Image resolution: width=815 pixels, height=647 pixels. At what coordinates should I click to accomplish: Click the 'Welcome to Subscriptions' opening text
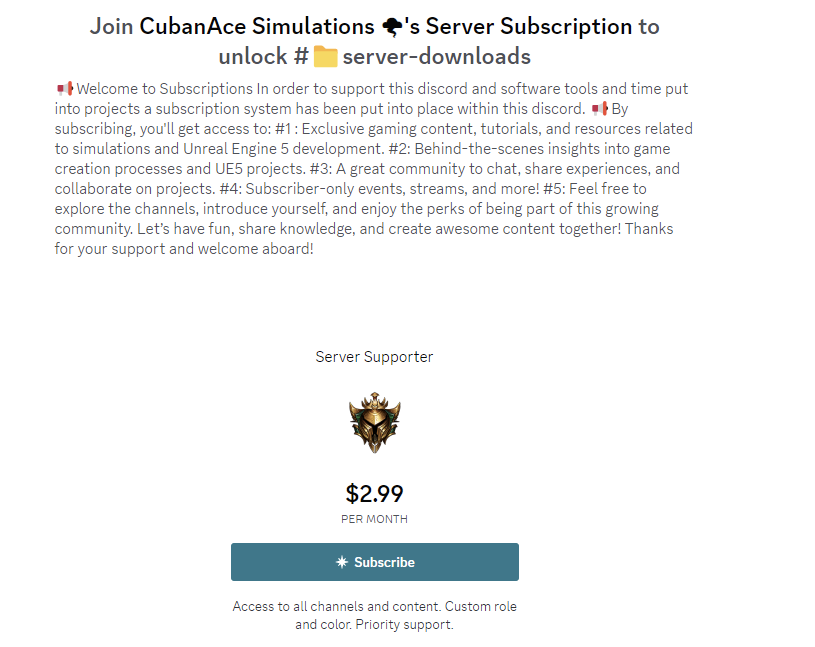click(165, 89)
